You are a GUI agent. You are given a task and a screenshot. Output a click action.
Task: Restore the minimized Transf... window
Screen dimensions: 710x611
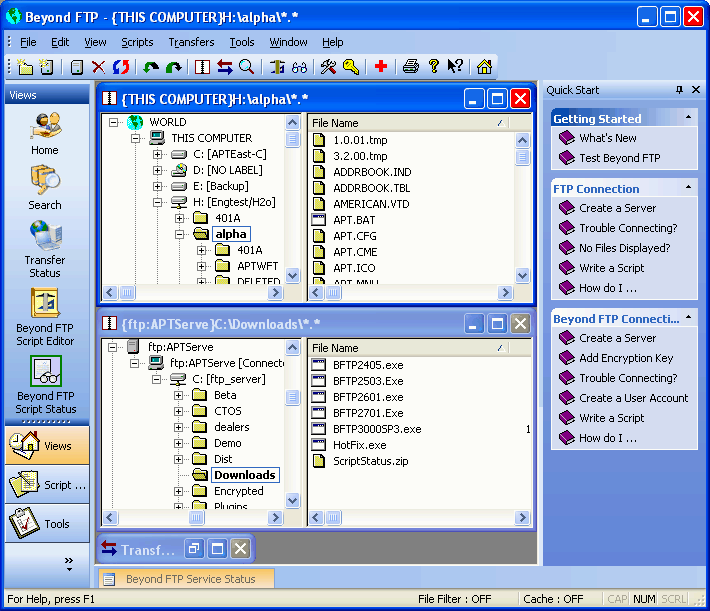[194, 549]
